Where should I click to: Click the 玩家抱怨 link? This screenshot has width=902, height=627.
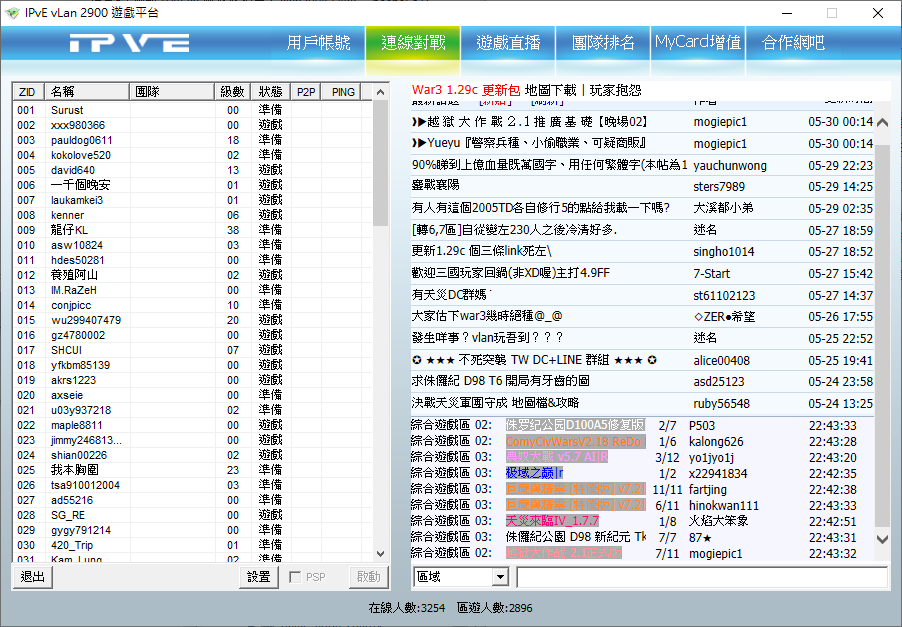tap(615, 90)
